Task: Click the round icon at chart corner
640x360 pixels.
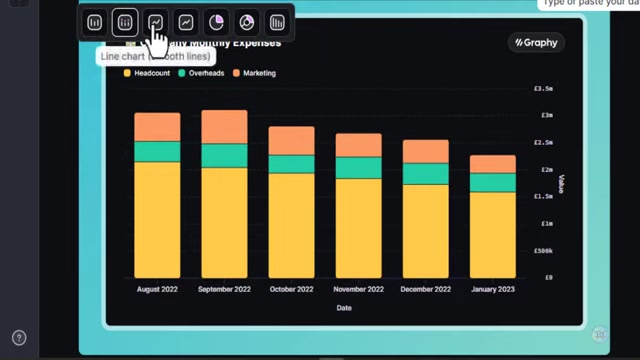Action: click(600, 334)
